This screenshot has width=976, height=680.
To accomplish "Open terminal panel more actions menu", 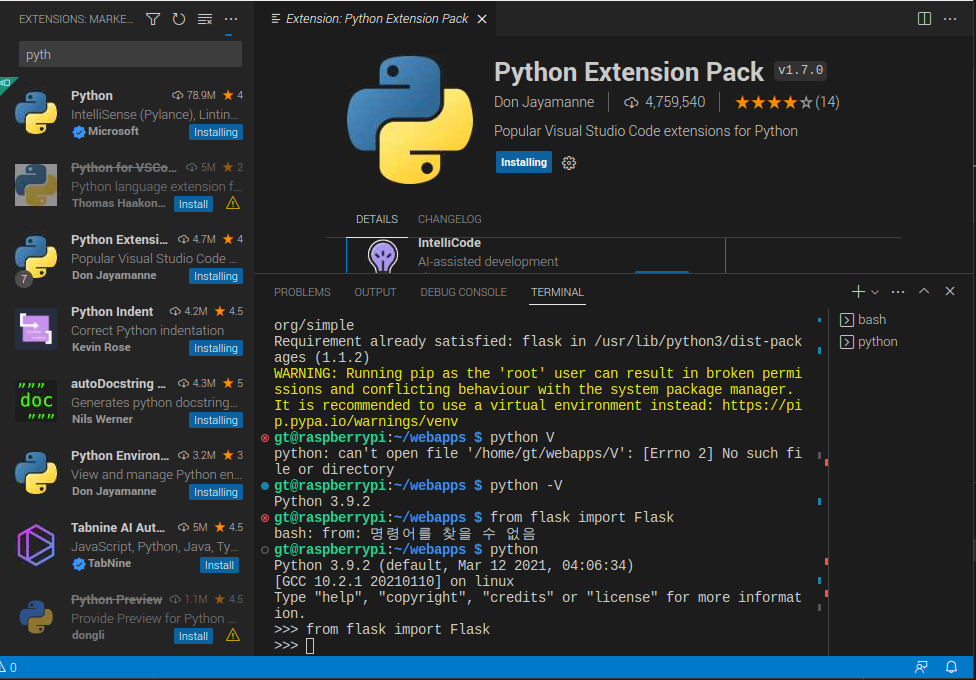I will click(898, 291).
